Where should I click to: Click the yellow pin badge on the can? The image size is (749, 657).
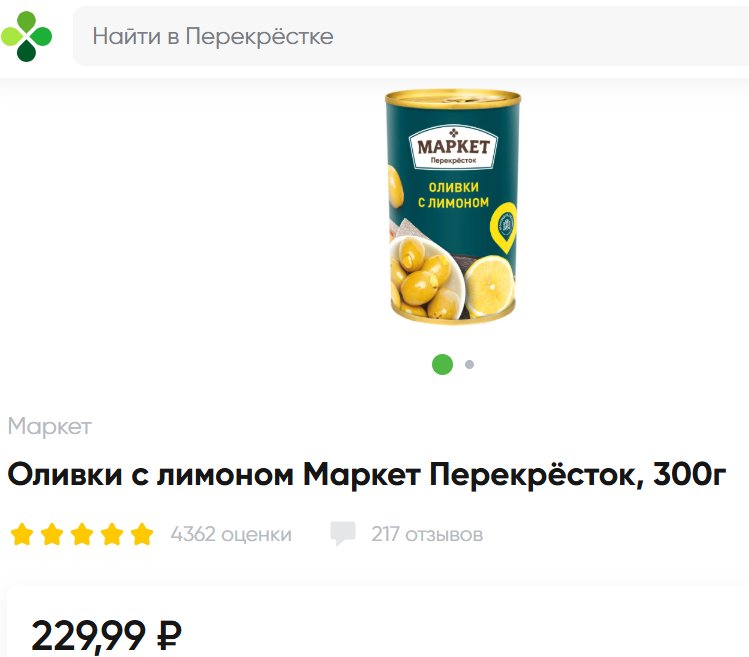pos(504,227)
